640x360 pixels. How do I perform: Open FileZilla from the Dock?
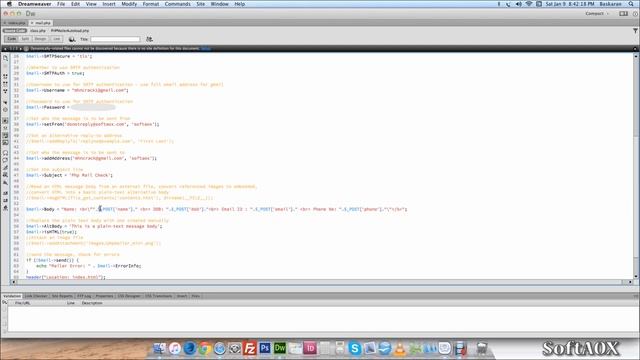pos(250,348)
